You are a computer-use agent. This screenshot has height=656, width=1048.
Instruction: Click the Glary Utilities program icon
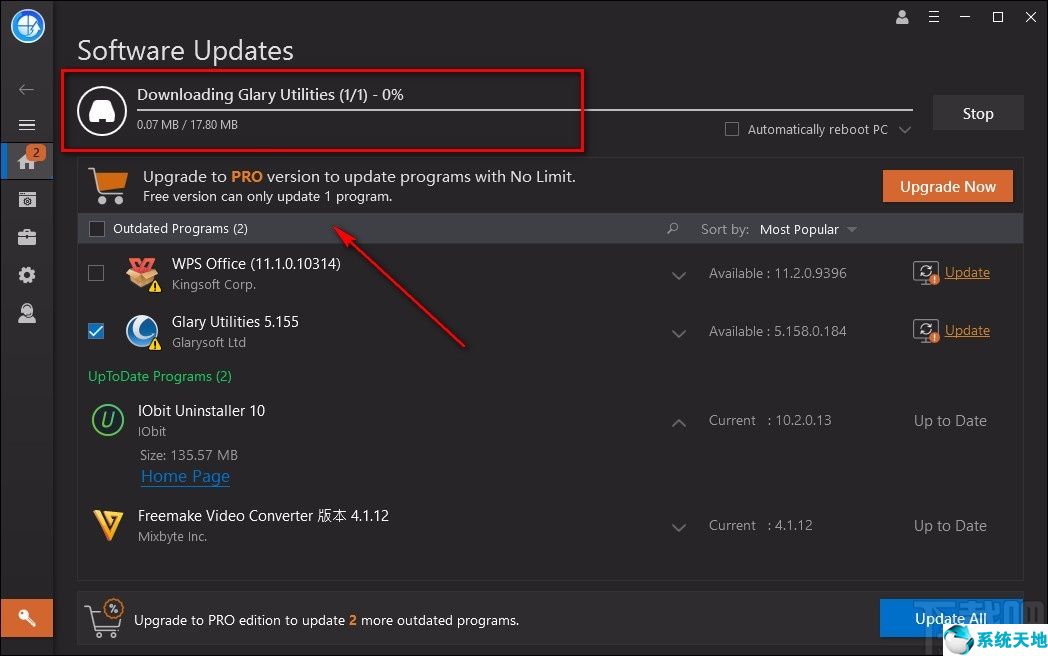pyautogui.click(x=142, y=332)
